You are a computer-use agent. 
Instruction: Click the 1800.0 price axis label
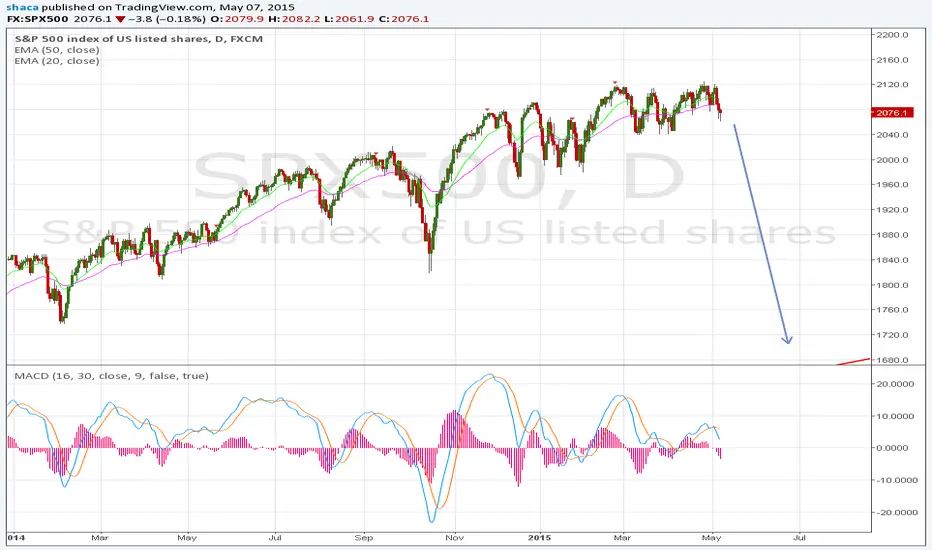[892, 285]
